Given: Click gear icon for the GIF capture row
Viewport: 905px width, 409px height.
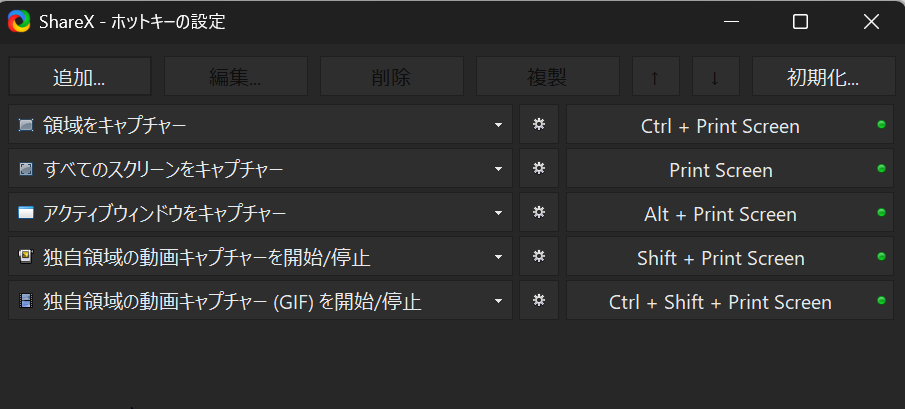Looking at the screenshot, I should (538, 301).
